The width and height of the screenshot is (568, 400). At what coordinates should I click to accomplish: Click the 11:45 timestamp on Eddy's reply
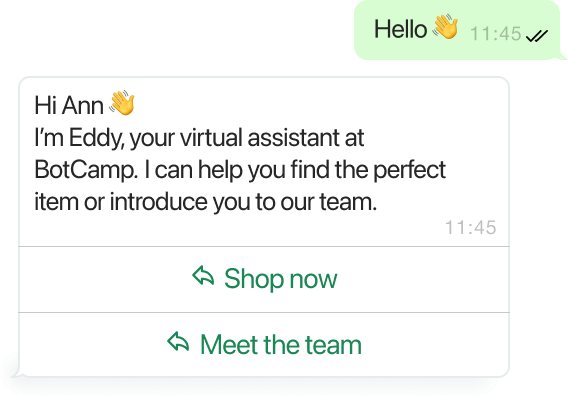(x=471, y=228)
